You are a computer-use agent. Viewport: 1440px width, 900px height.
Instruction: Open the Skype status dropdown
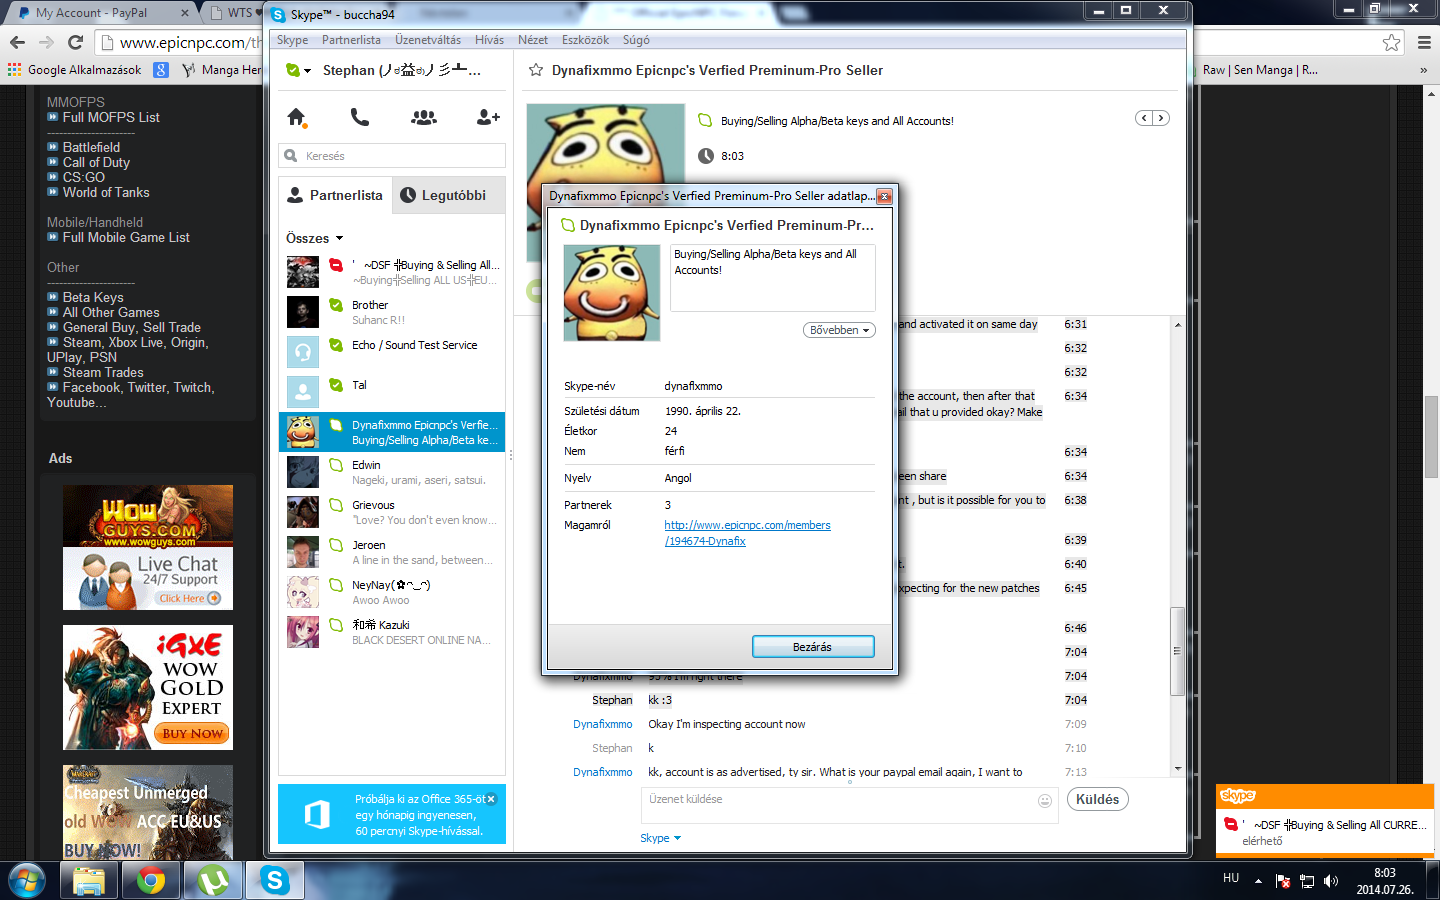[298, 70]
